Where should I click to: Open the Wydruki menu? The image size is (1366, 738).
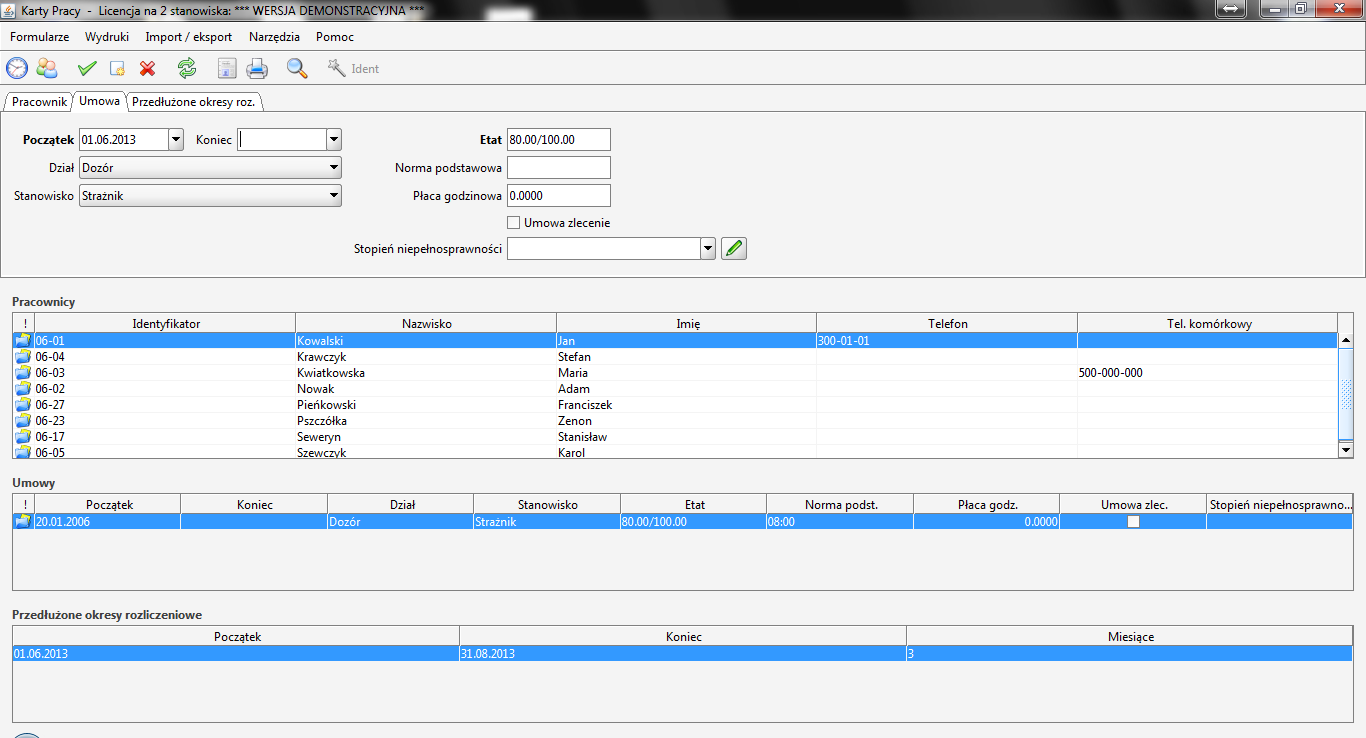tap(107, 37)
